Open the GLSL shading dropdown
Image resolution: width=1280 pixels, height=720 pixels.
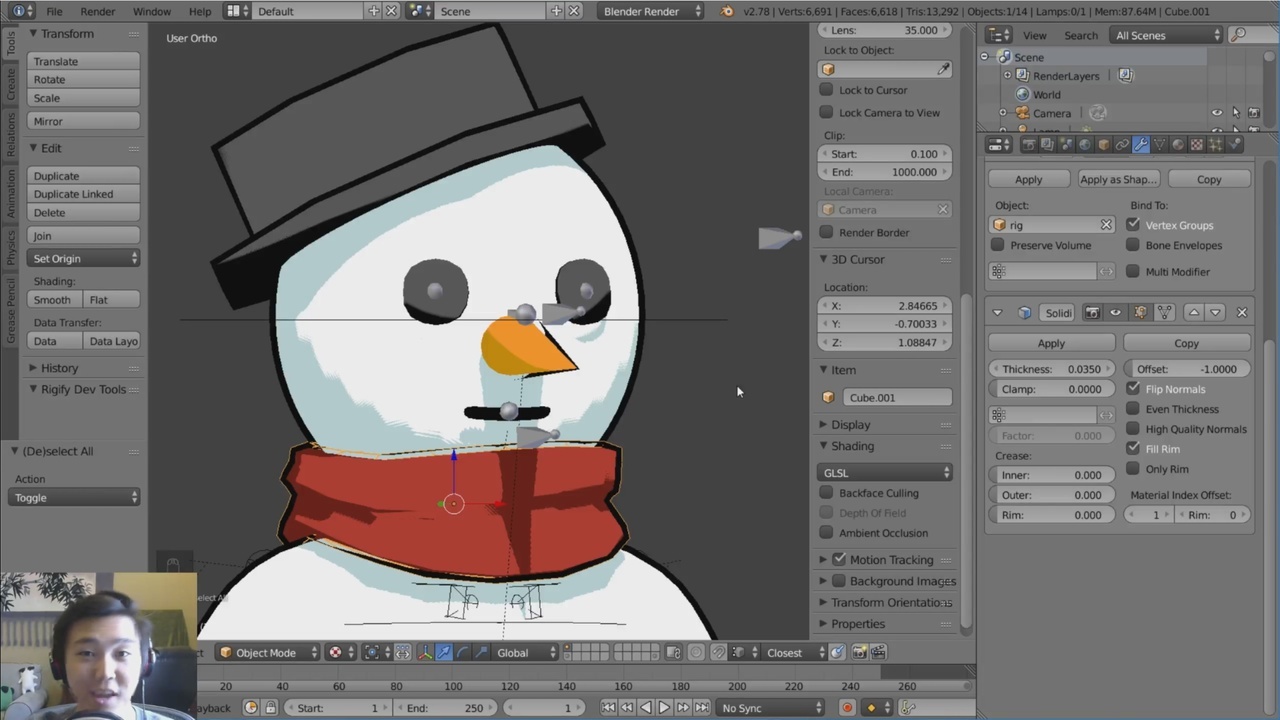click(x=885, y=473)
